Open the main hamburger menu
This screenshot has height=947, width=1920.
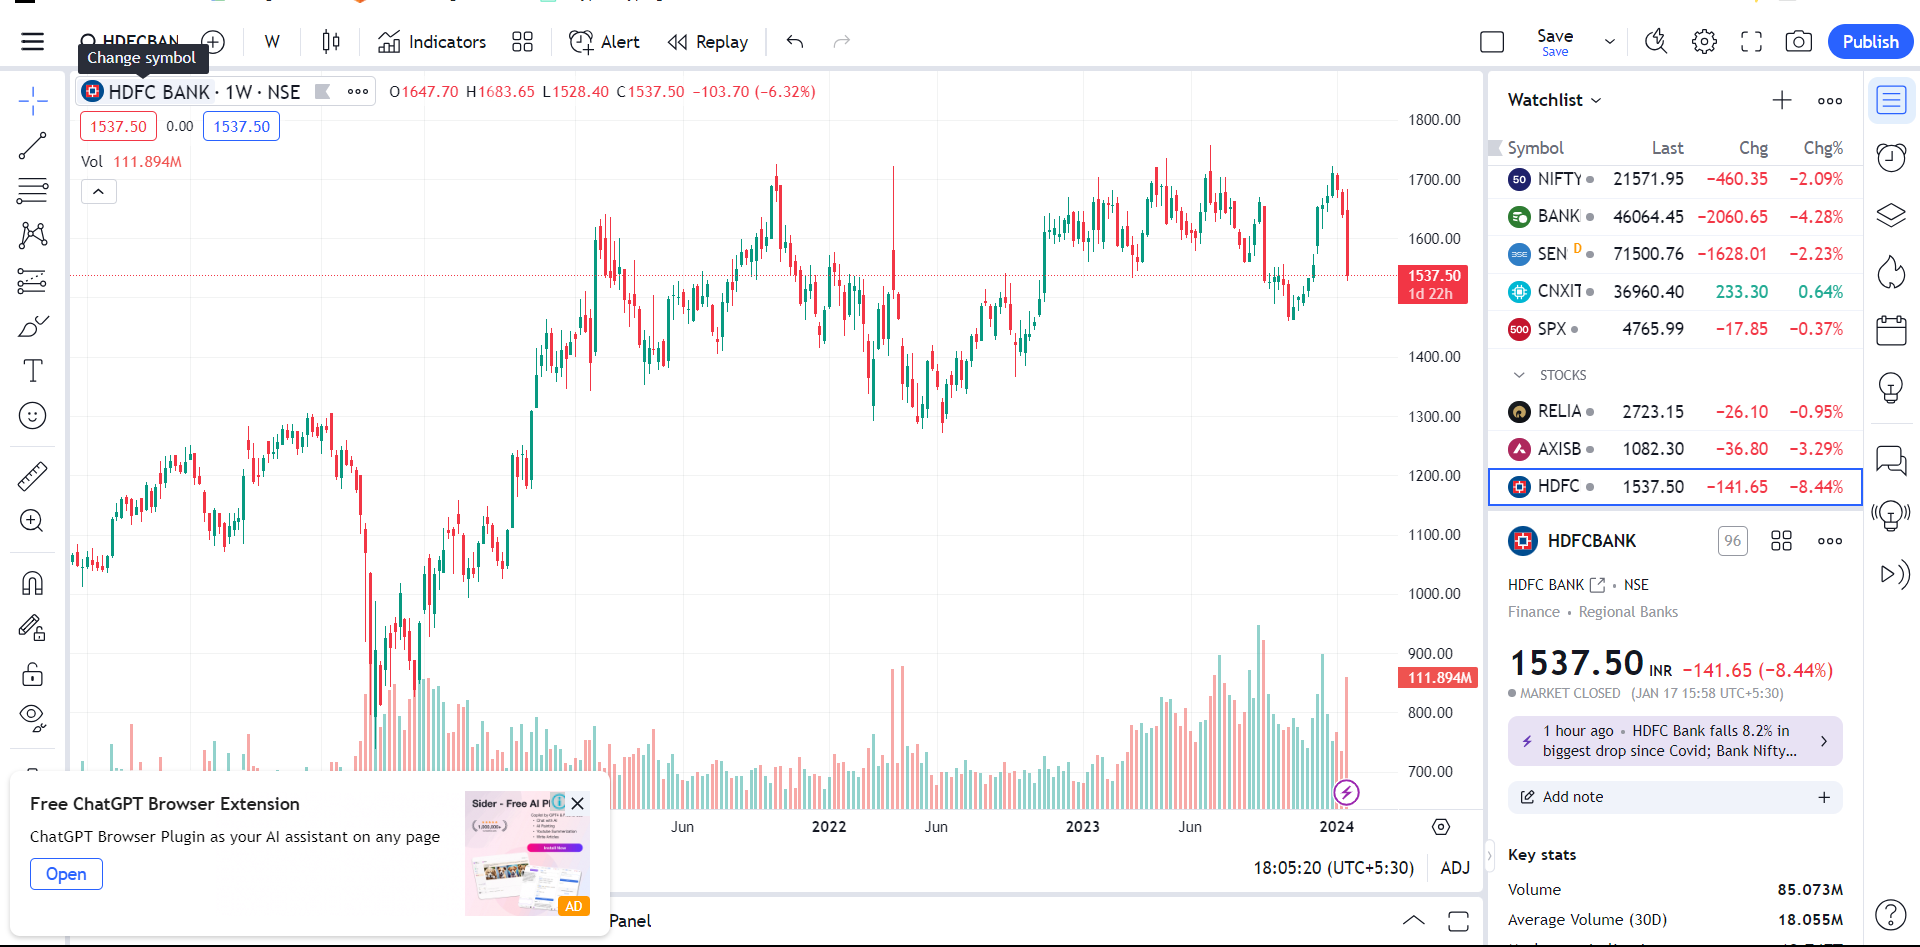tap(33, 42)
